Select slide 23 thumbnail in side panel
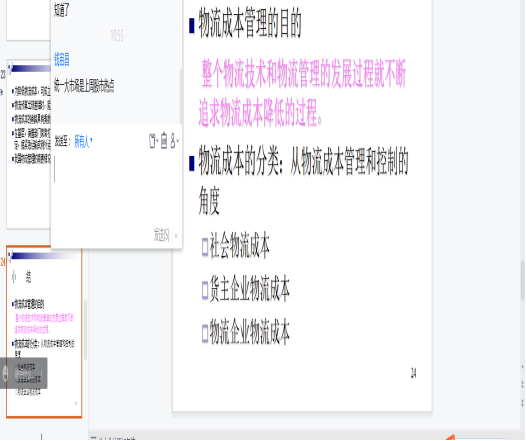526x441 pixels. (29, 145)
